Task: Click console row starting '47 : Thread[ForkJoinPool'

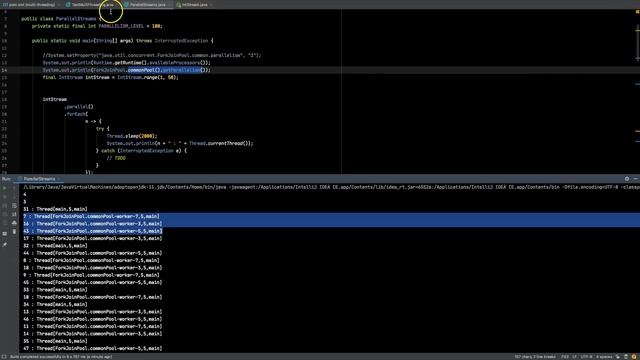Action: pos(92,348)
